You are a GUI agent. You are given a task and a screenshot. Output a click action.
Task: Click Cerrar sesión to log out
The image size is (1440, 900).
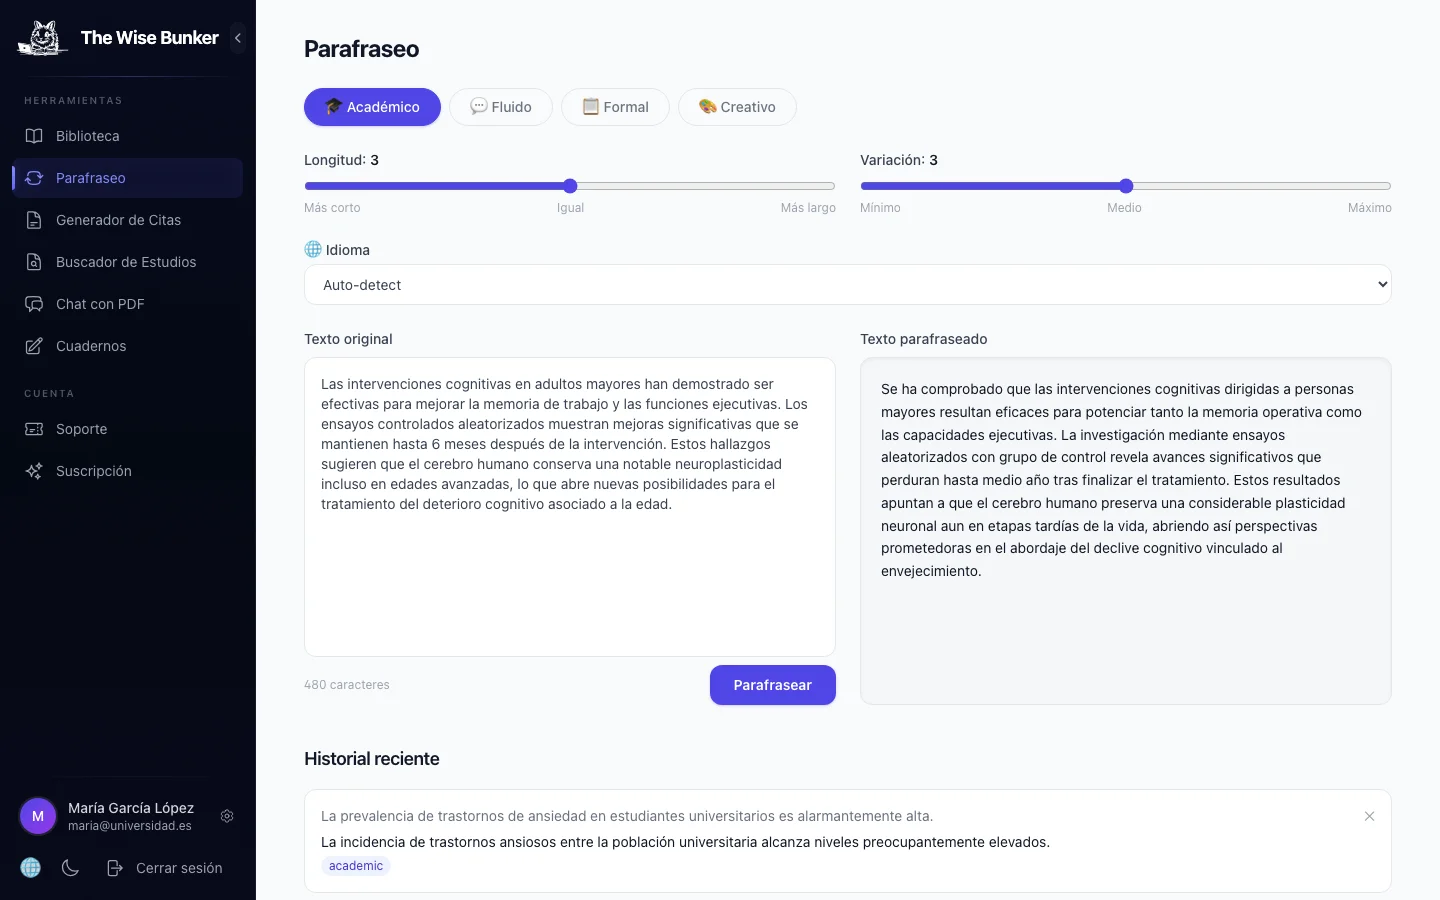click(x=166, y=868)
